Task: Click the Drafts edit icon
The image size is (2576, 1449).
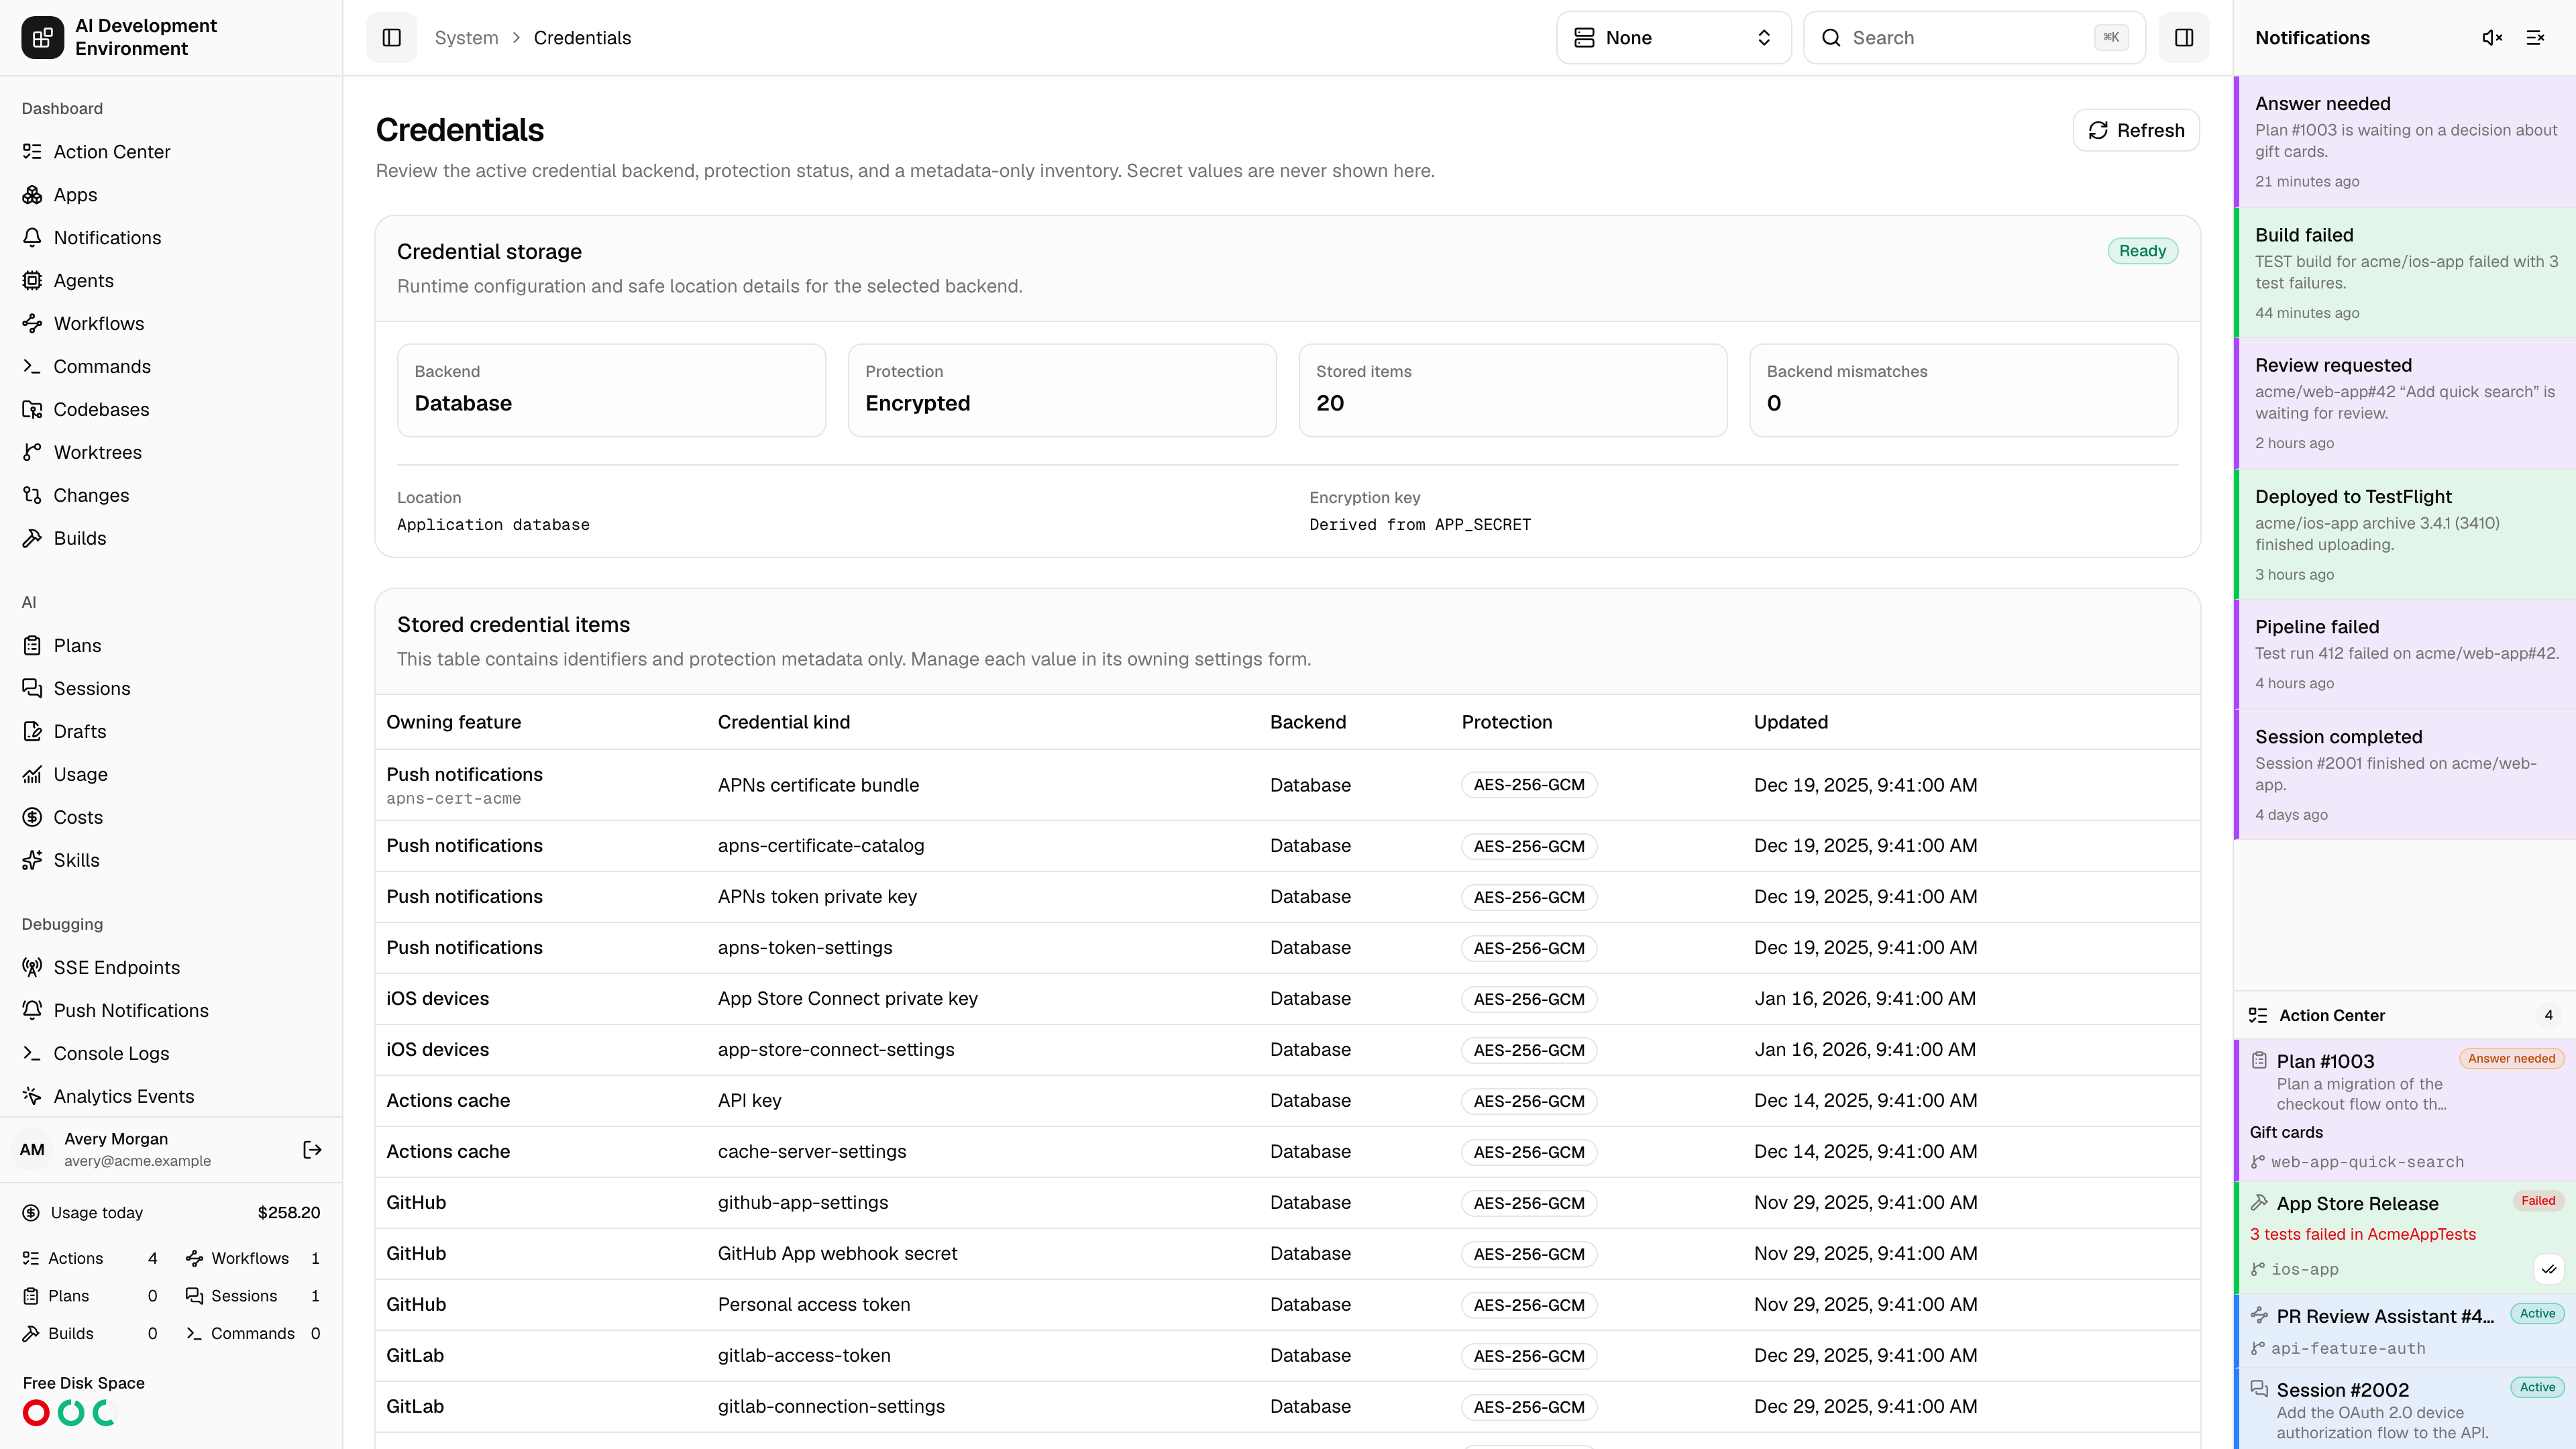Action: [x=32, y=731]
